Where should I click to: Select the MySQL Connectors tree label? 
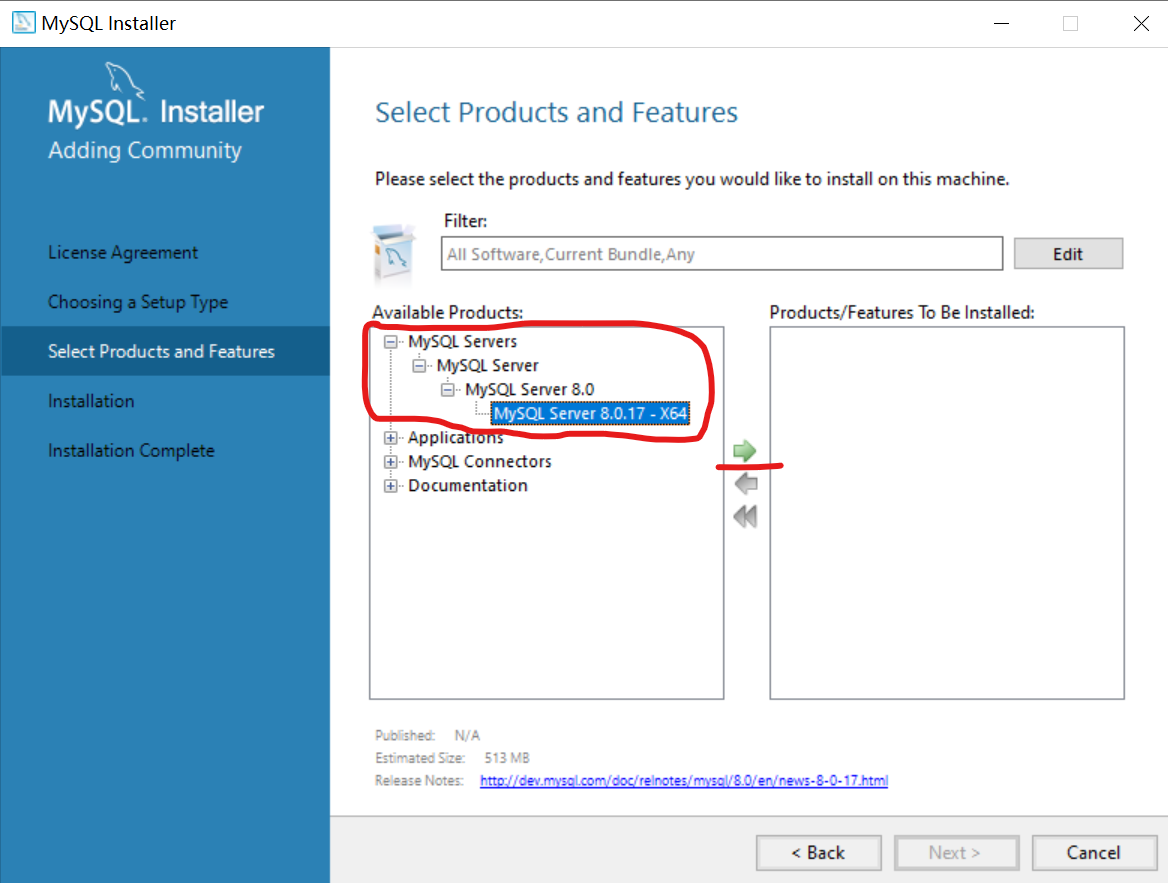click(480, 461)
